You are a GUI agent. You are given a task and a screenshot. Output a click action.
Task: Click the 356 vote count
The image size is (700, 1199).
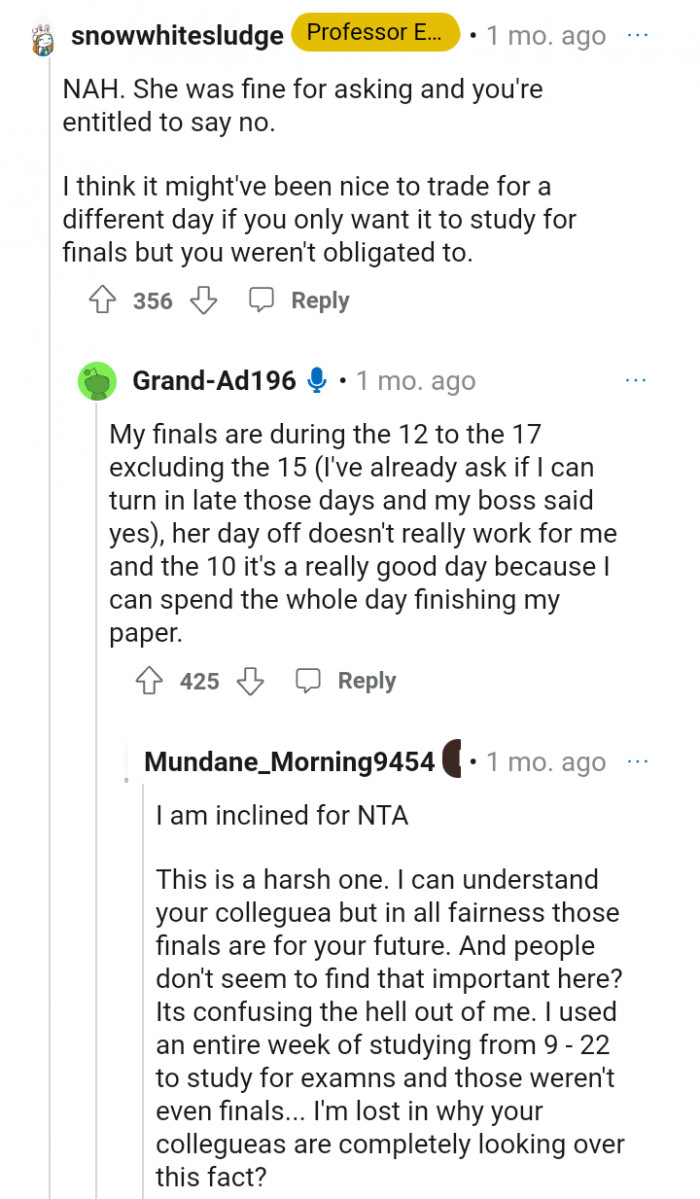click(153, 301)
